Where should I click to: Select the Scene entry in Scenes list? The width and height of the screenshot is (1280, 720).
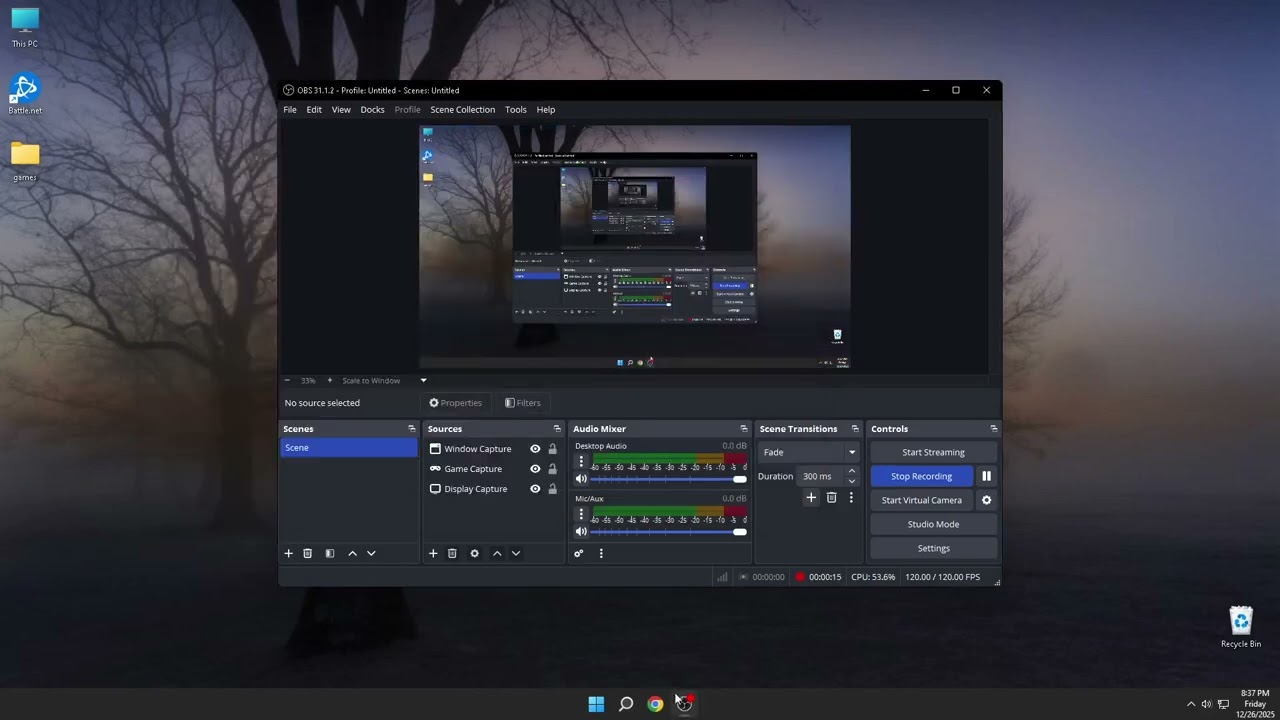pyautogui.click(x=348, y=448)
